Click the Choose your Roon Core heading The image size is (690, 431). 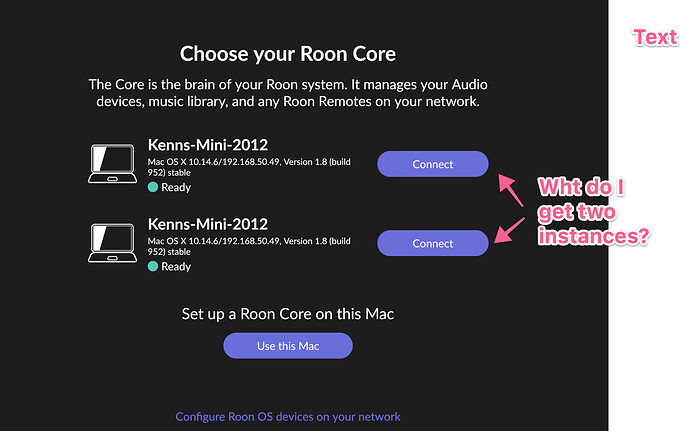288,54
